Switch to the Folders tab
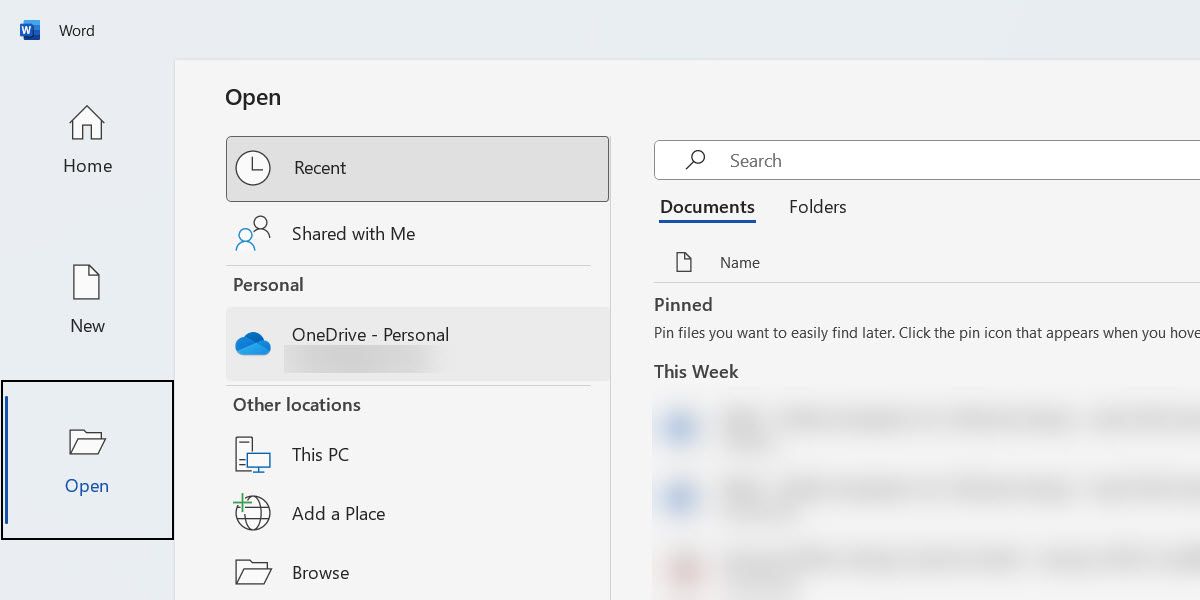Image resolution: width=1200 pixels, height=600 pixels. tap(817, 207)
